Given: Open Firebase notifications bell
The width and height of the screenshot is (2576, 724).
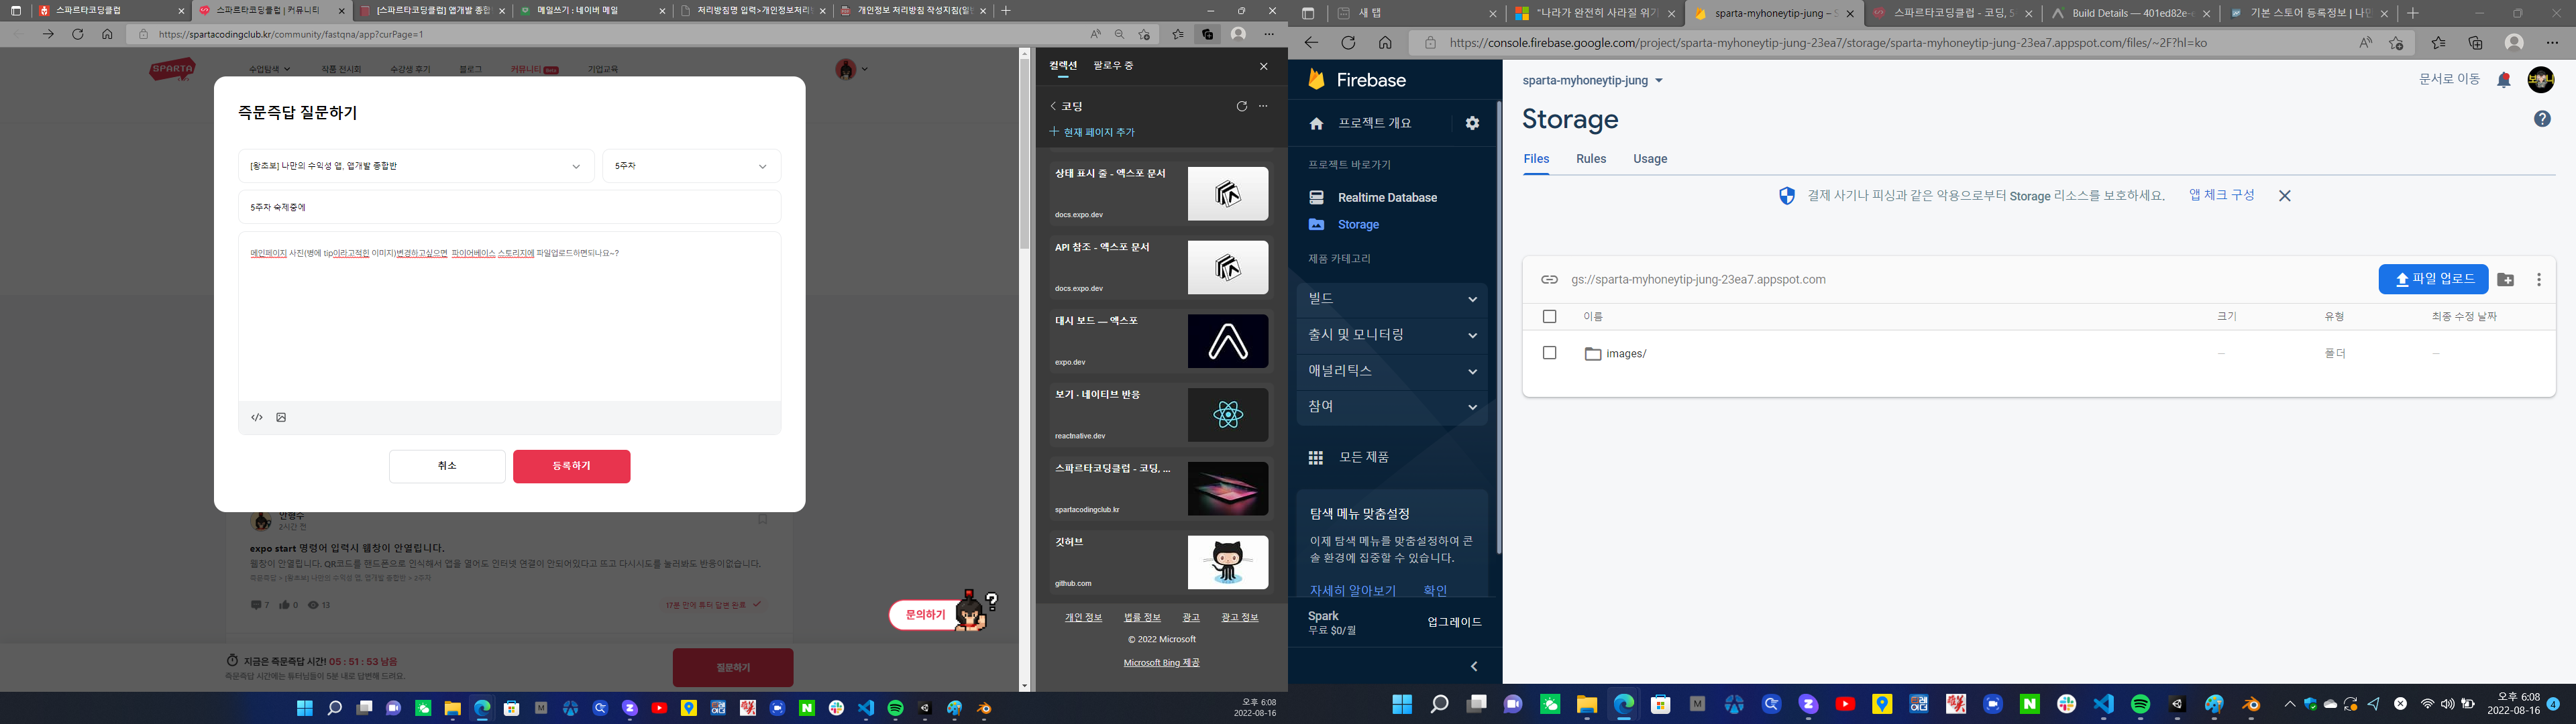Looking at the screenshot, I should 2503,80.
